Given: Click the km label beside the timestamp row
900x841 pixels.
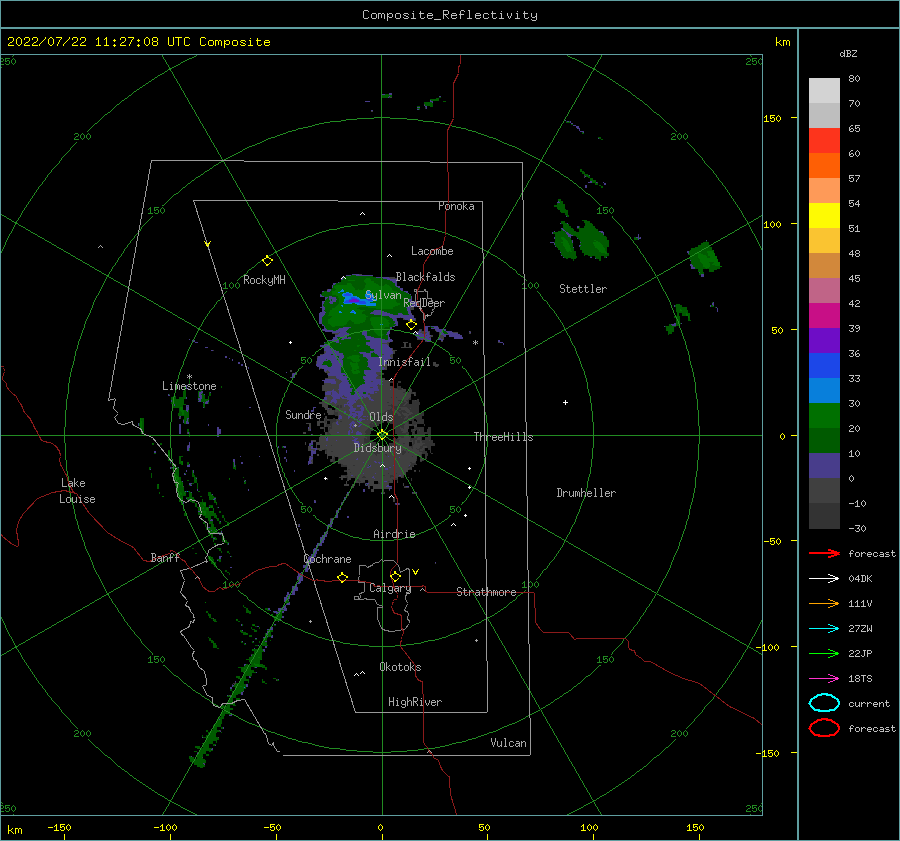Looking at the screenshot, I should 783,42.
